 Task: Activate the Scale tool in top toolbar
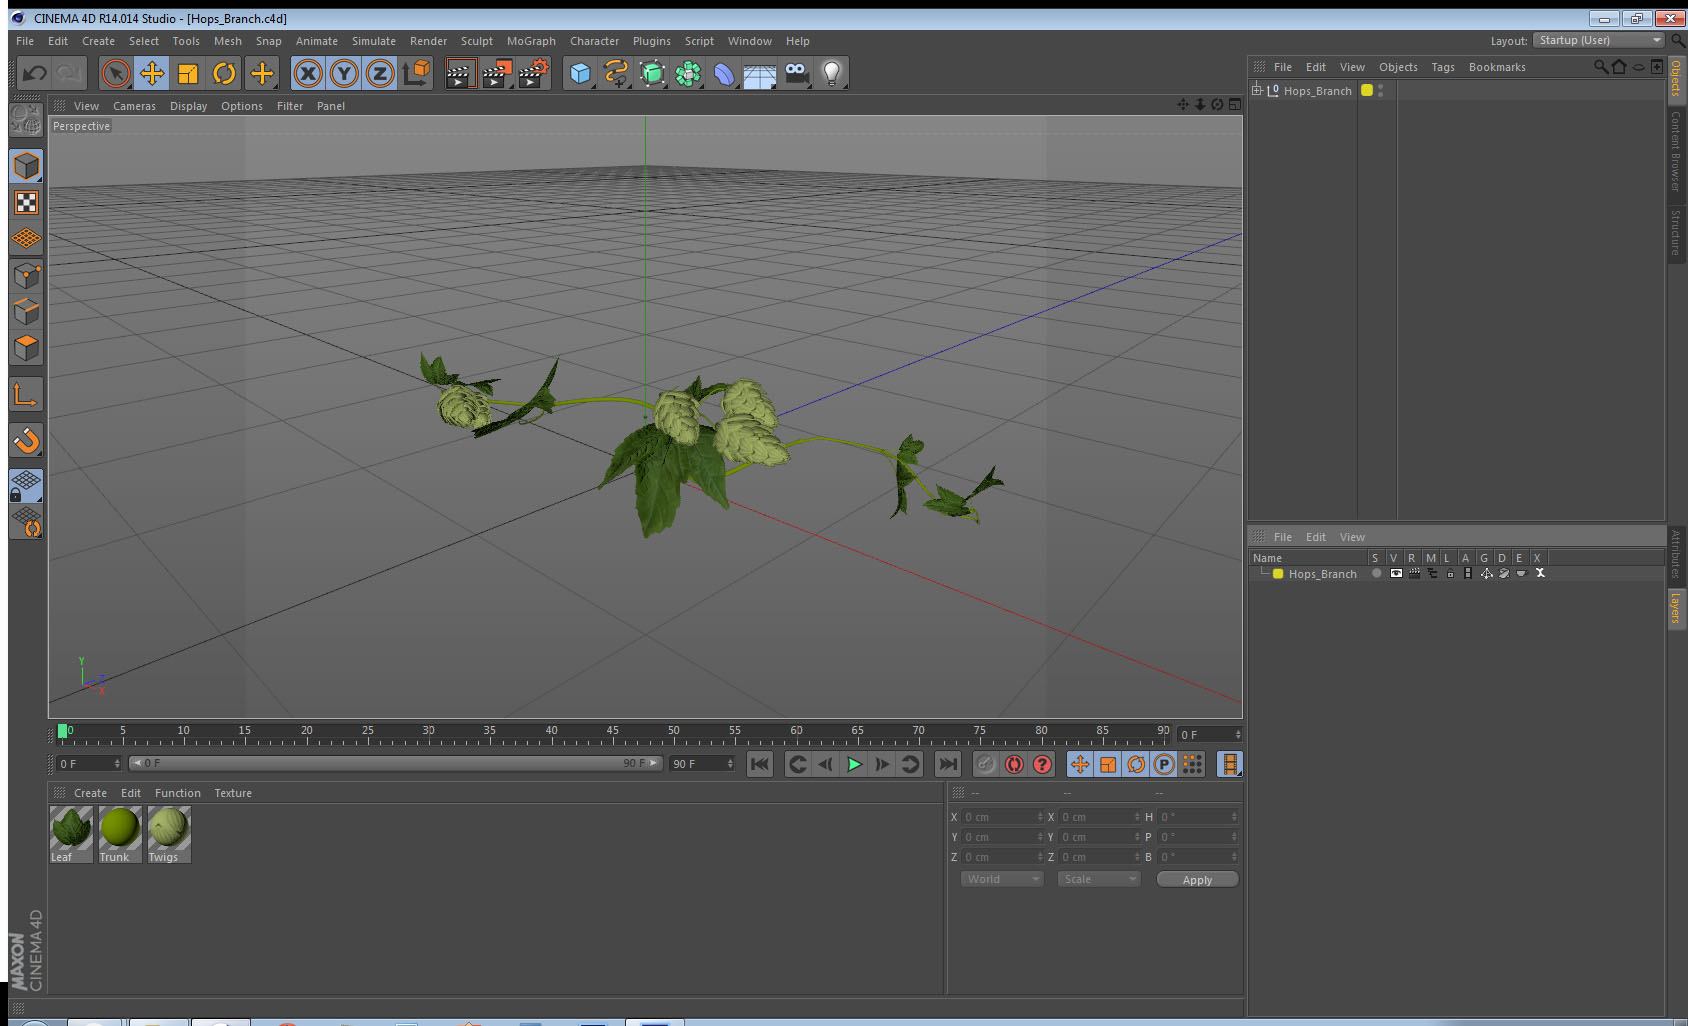(x=188, y=73)
